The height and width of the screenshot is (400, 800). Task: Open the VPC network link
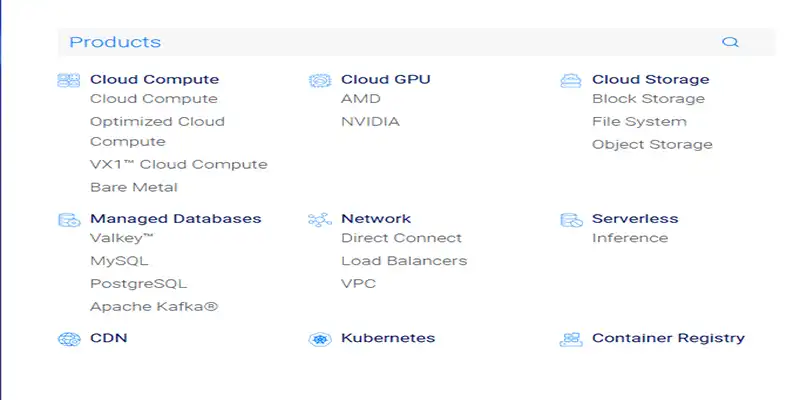(359, 284)
